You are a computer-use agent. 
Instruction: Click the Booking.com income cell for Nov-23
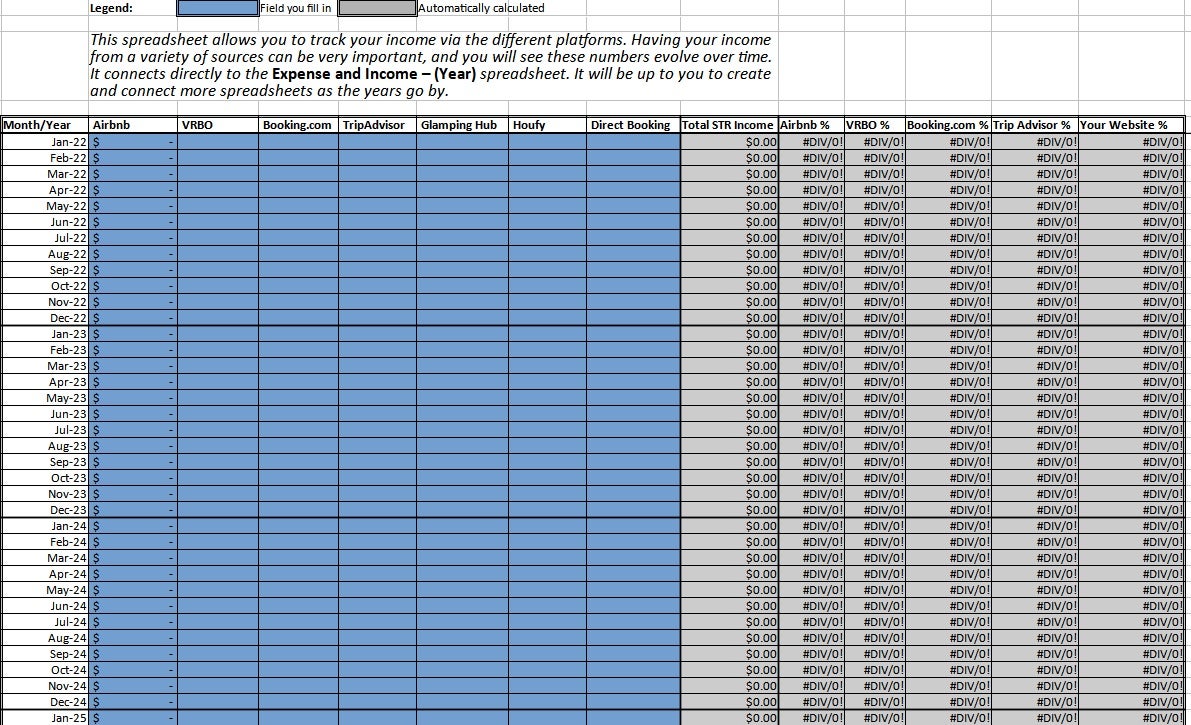coord(299,494)
